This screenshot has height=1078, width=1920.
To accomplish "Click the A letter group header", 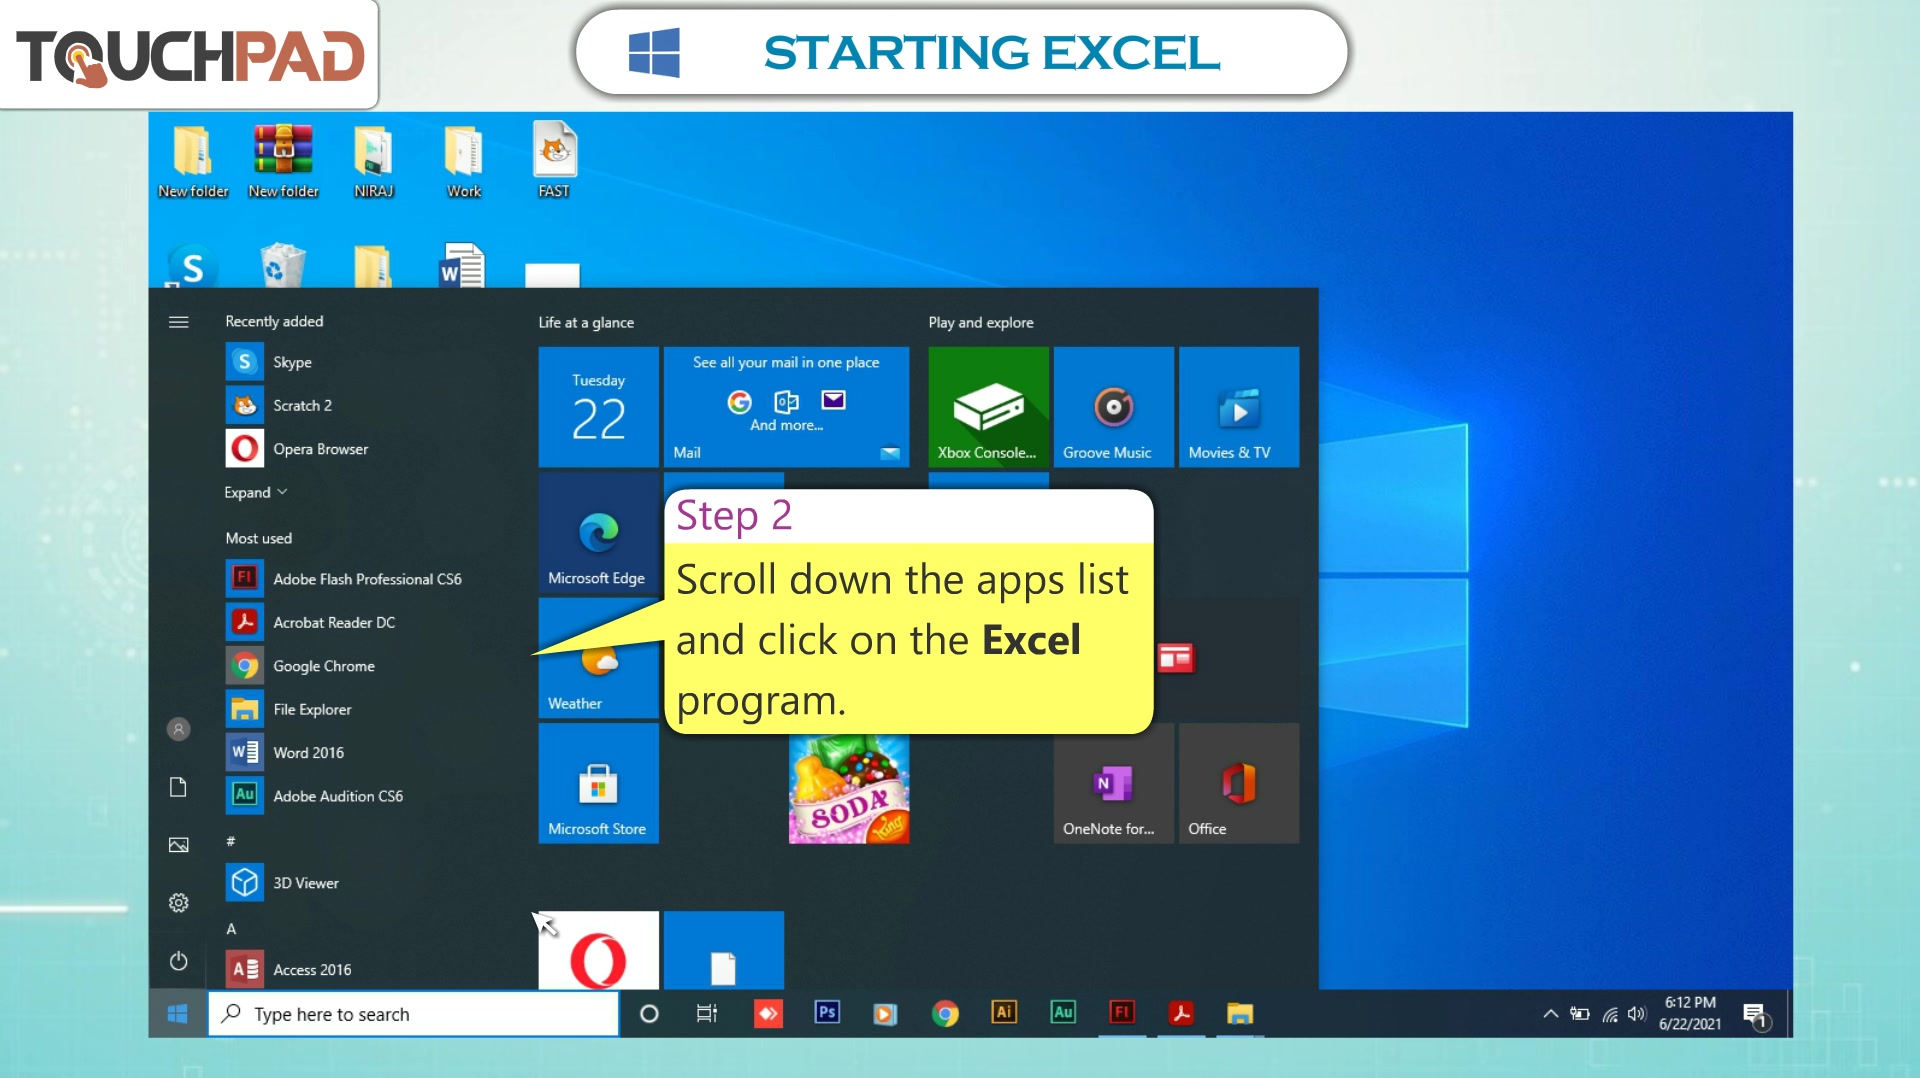I will [231, 928].
